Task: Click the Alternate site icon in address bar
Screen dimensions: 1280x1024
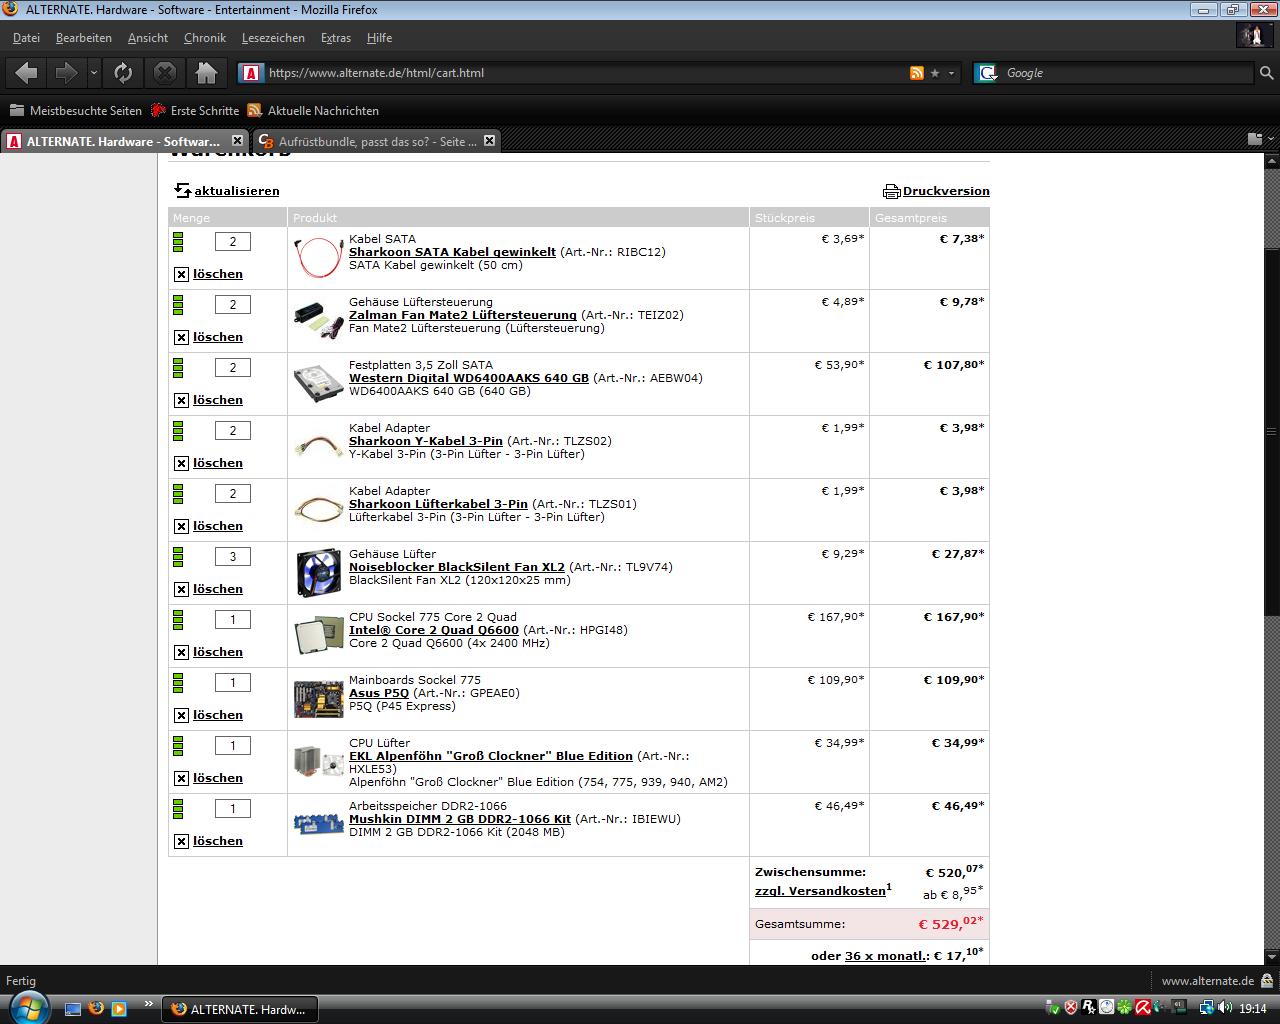Action: pyautogui.click(x=251, y=73)
